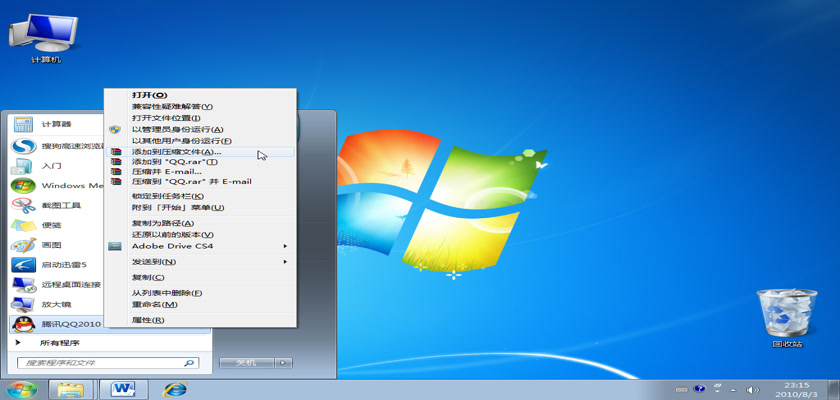The image size is (840, 400).
Task: Open Windows Explorer folder on taskbar
Action: [x=70, y=388]
